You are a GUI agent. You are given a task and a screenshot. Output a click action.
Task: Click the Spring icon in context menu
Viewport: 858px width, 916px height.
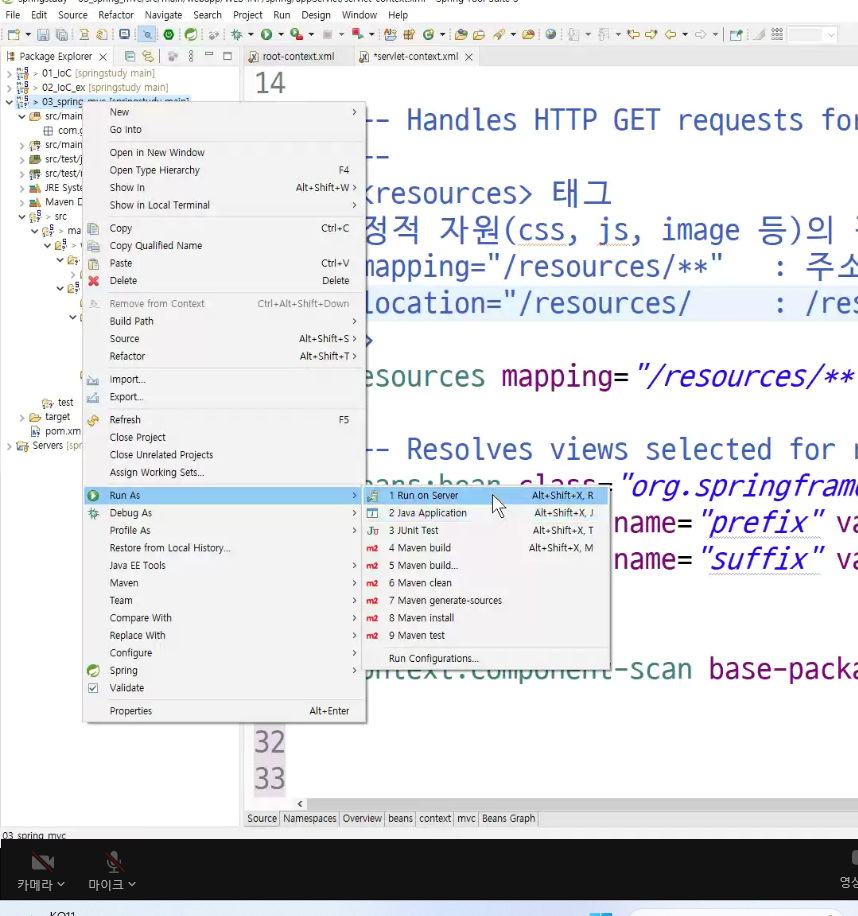tap(93, 671)
